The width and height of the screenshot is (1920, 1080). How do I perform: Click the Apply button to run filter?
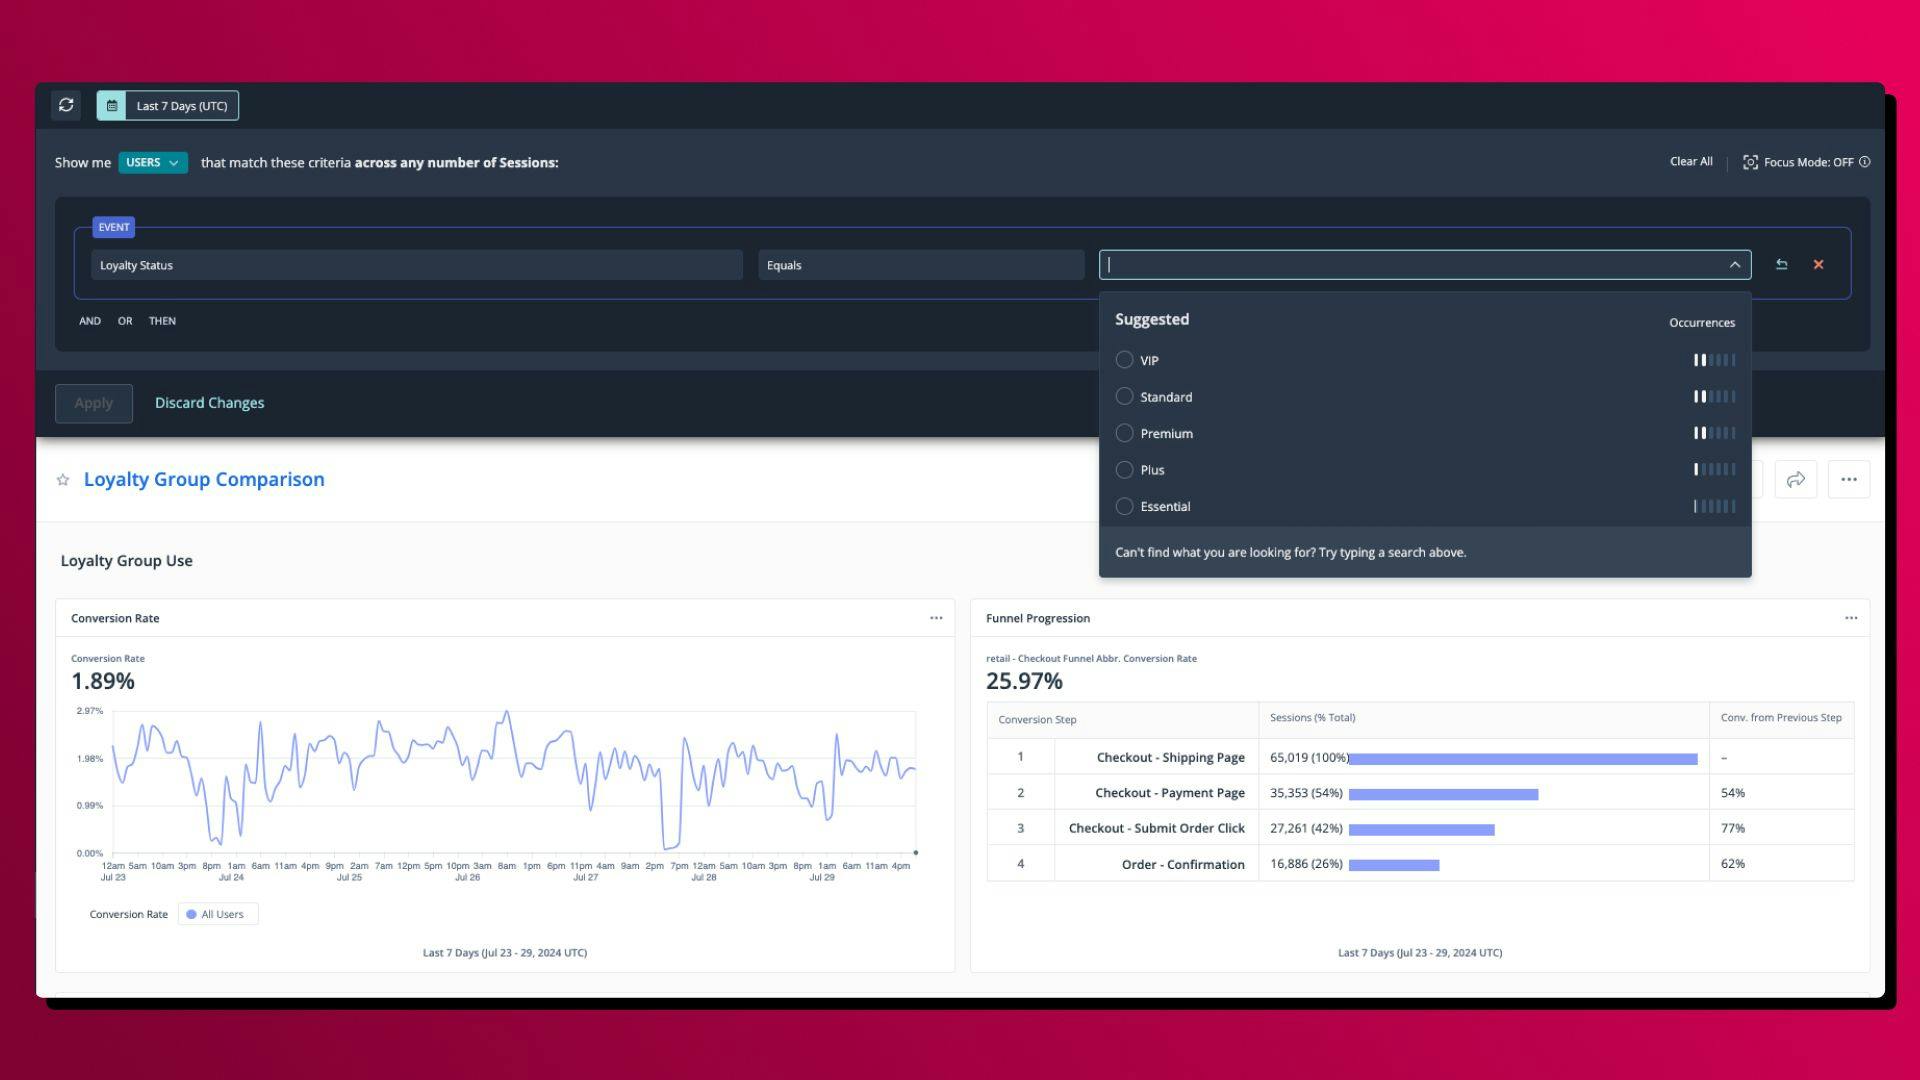point(92,404)
